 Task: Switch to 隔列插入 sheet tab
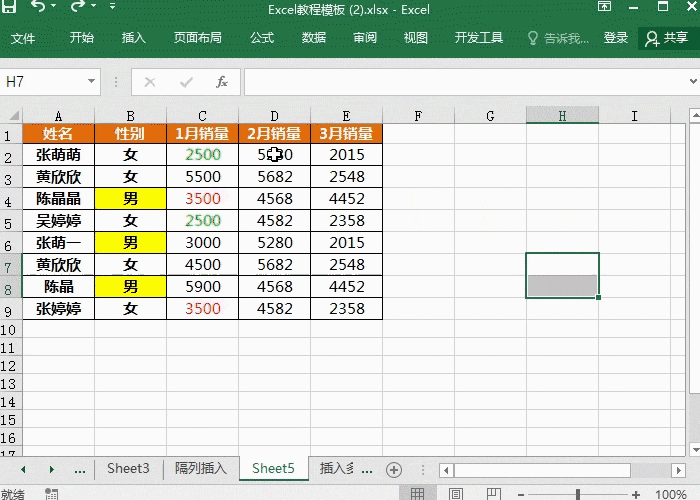point(200,468)
